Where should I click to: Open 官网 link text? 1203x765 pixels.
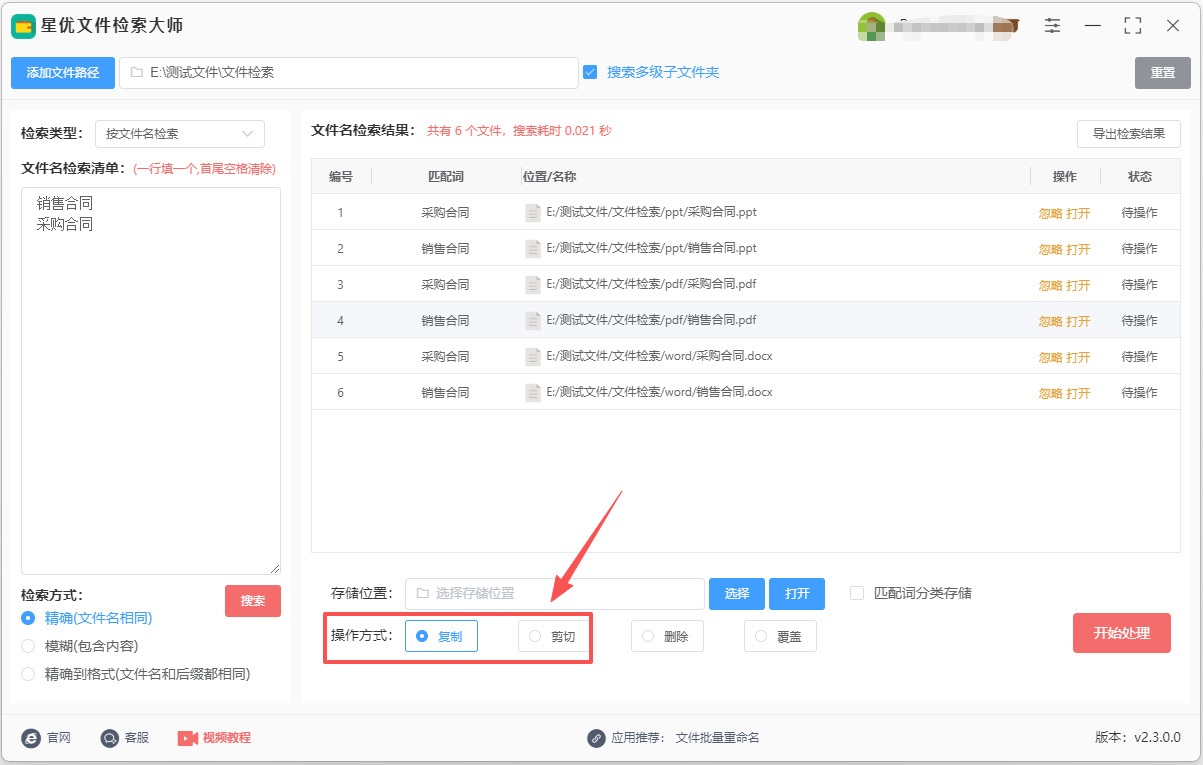tap(59, 738)
